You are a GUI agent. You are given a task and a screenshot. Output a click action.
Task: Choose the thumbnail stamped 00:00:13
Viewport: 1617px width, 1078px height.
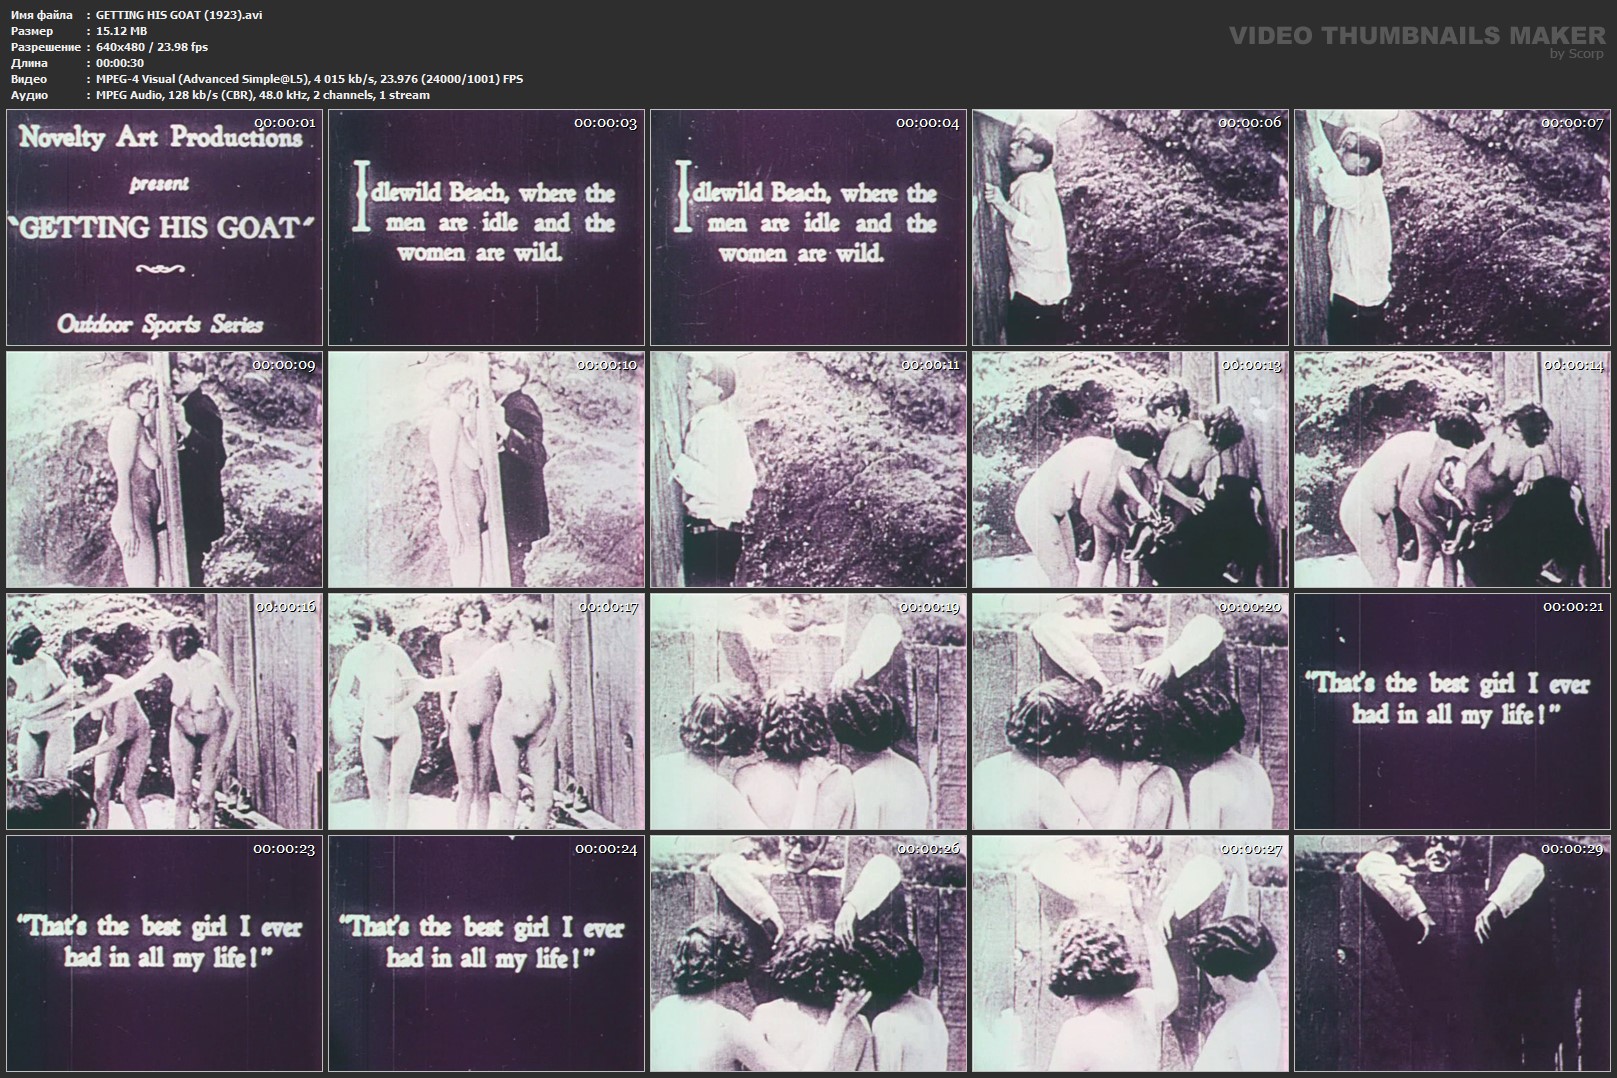pyautogui.click(x=1130, y=470)
